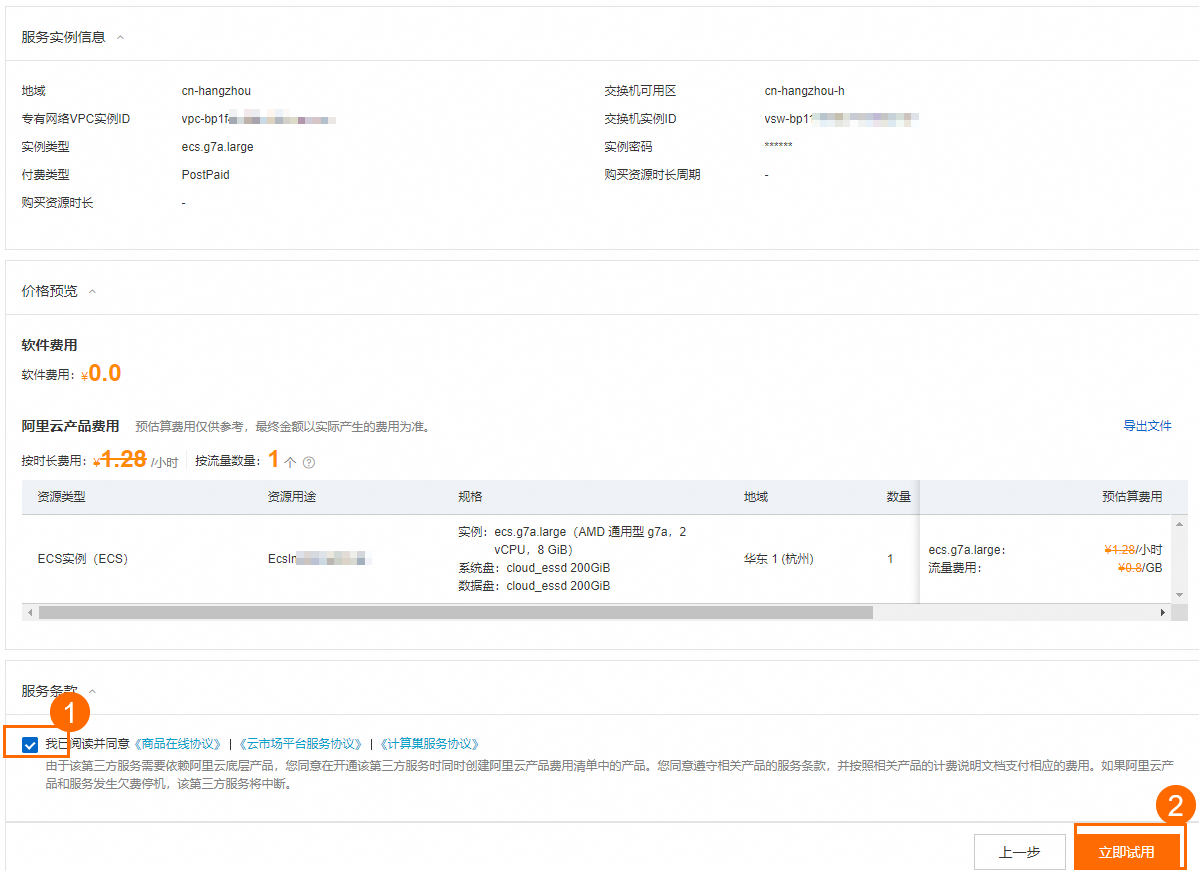Click the 实例密码 masked ****** value
Screen dimensions: 1199x871
(x=778, y=145)
